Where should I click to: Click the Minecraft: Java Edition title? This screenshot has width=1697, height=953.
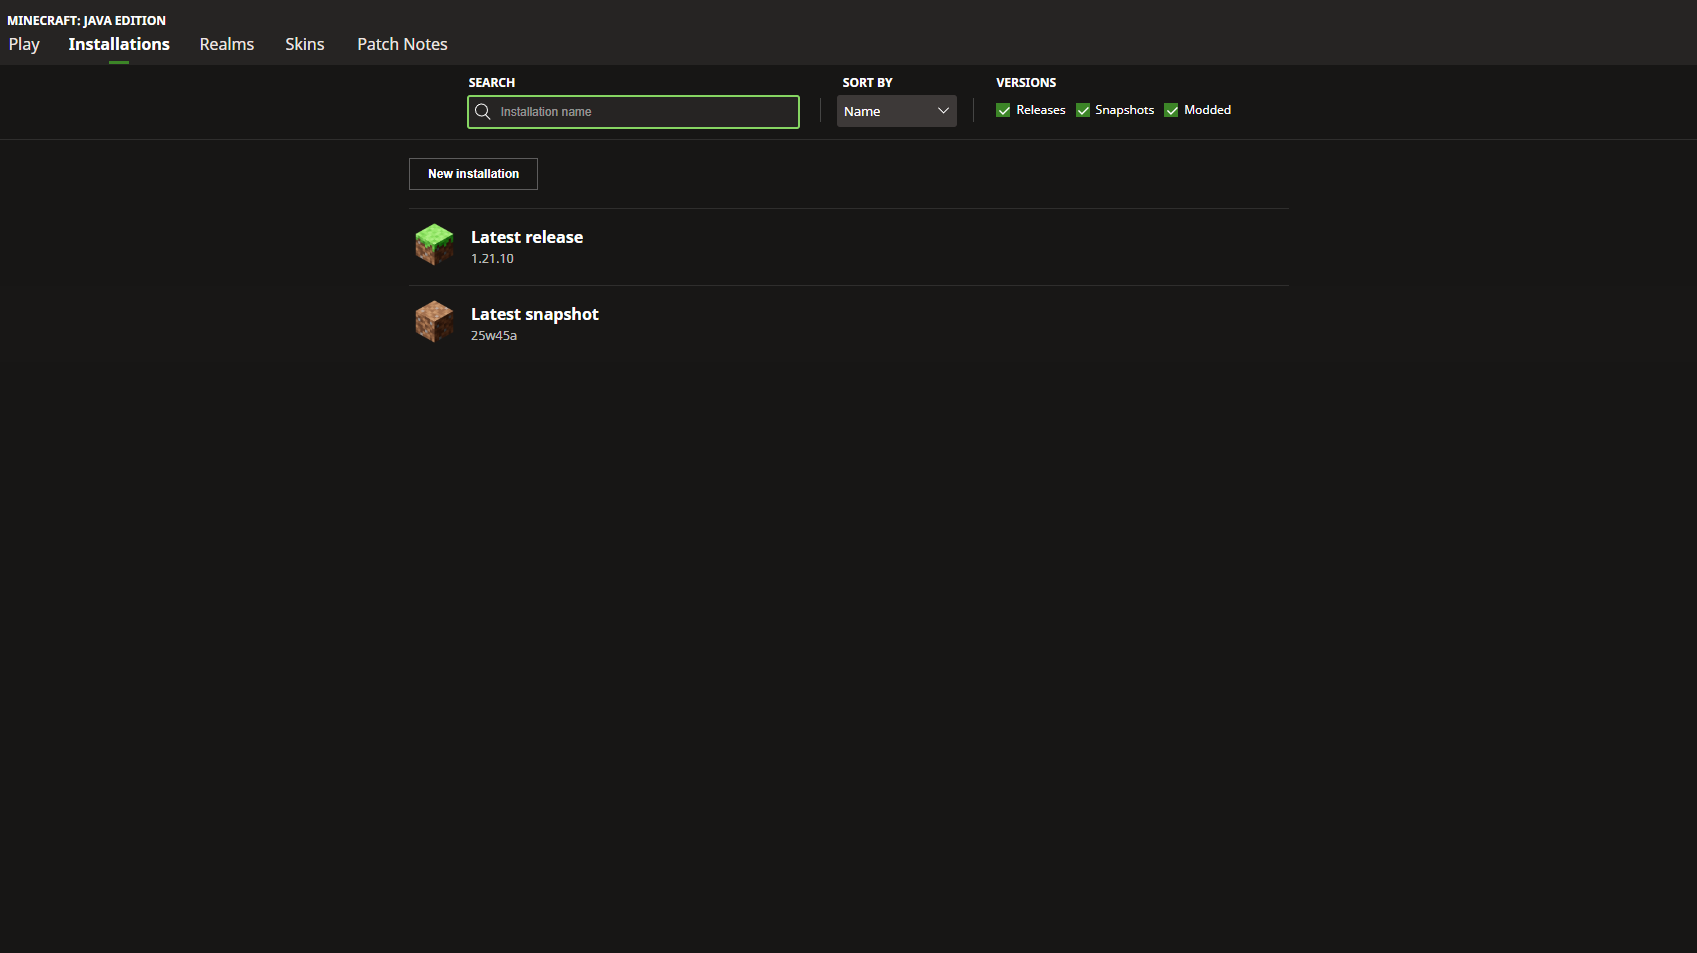[x=86, y=20]
